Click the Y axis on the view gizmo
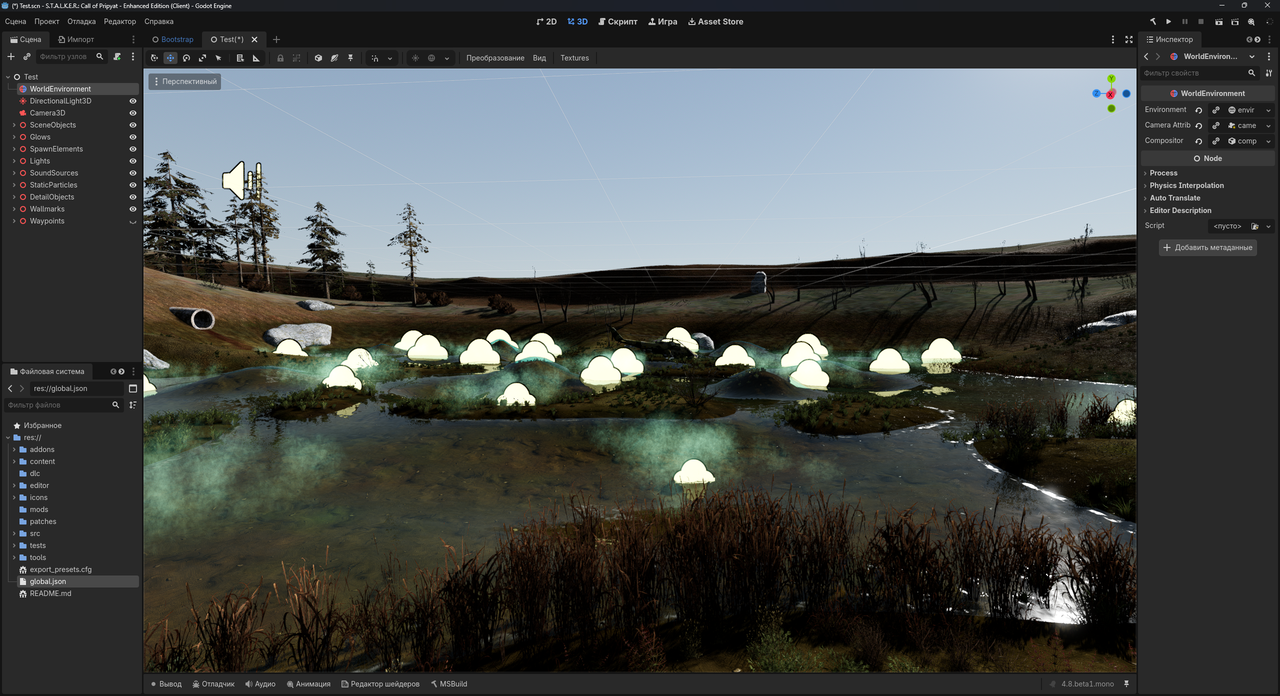 tap(1111, 79)
